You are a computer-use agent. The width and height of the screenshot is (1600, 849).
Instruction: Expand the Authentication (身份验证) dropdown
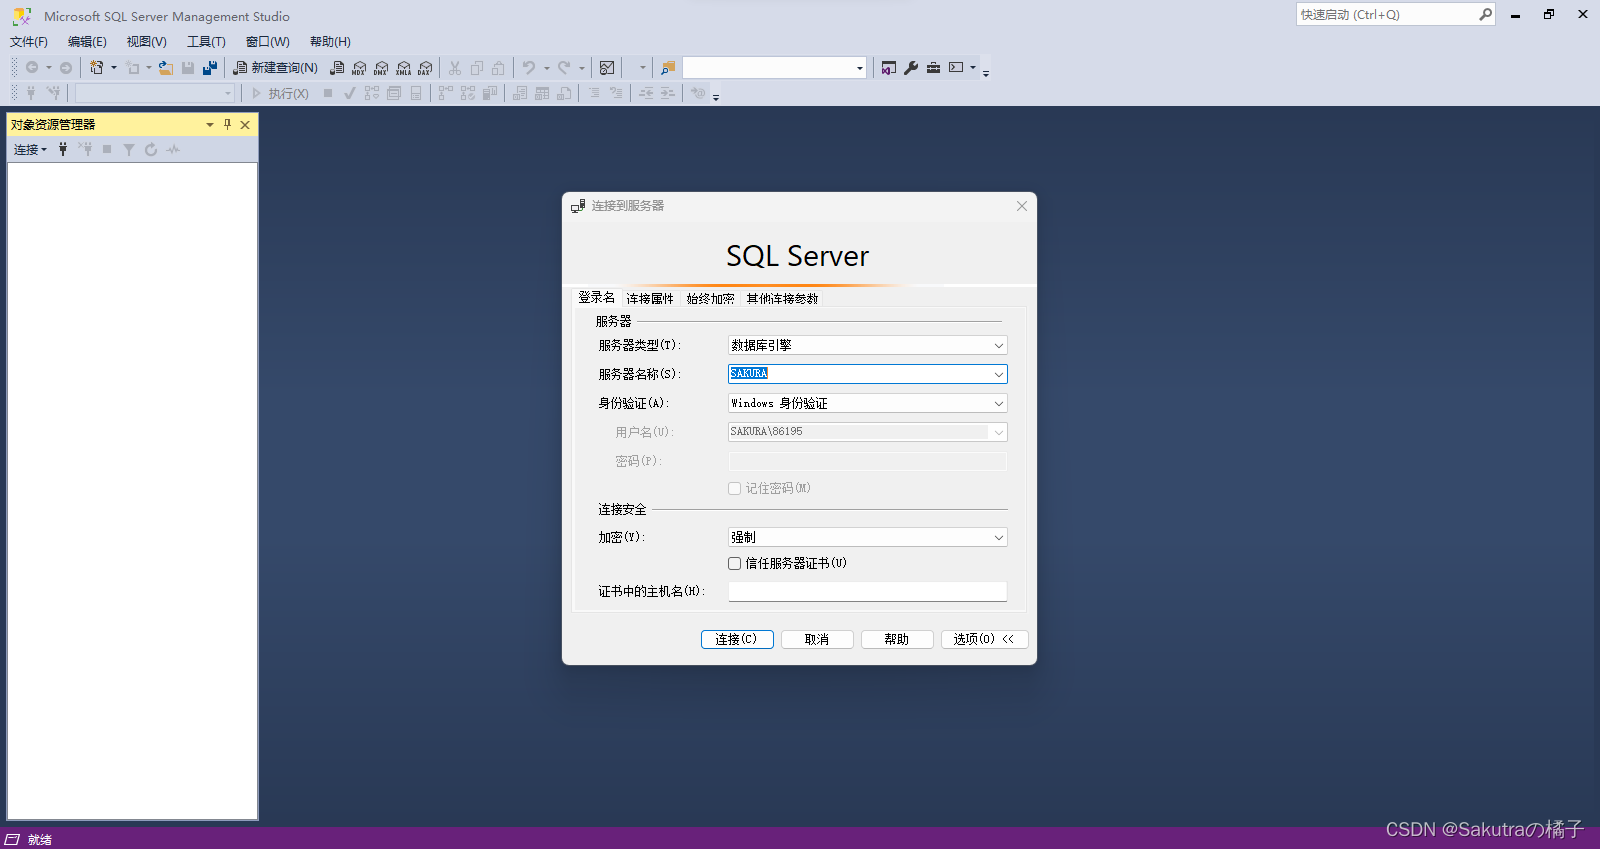998,403
